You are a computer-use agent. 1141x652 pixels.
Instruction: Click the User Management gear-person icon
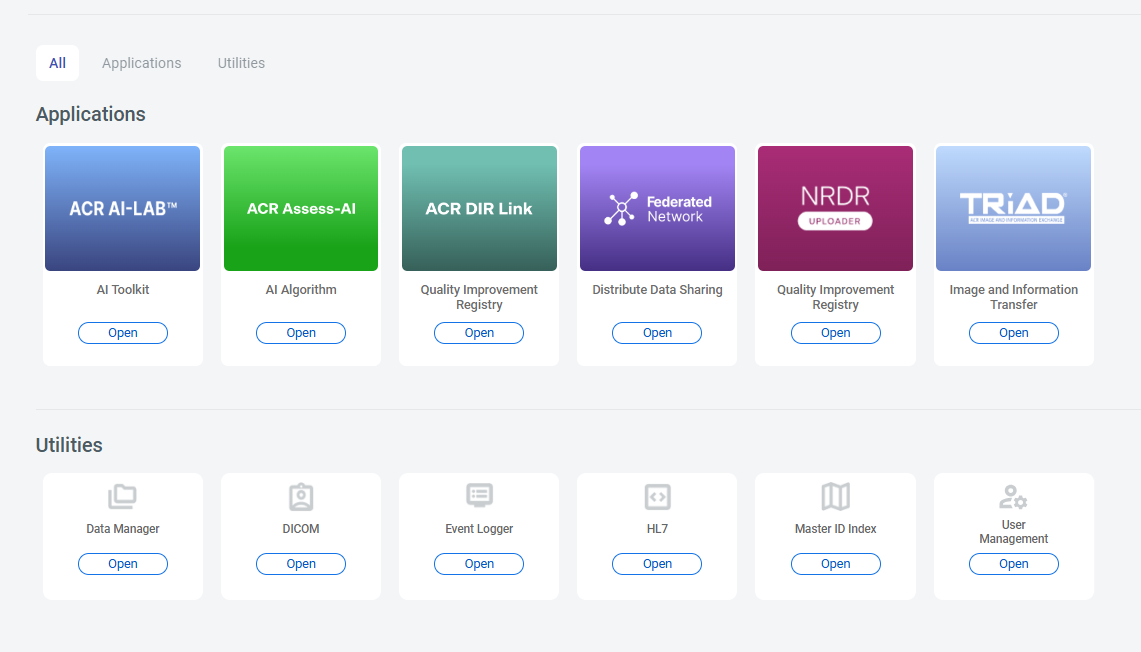tap(1013, 498)
